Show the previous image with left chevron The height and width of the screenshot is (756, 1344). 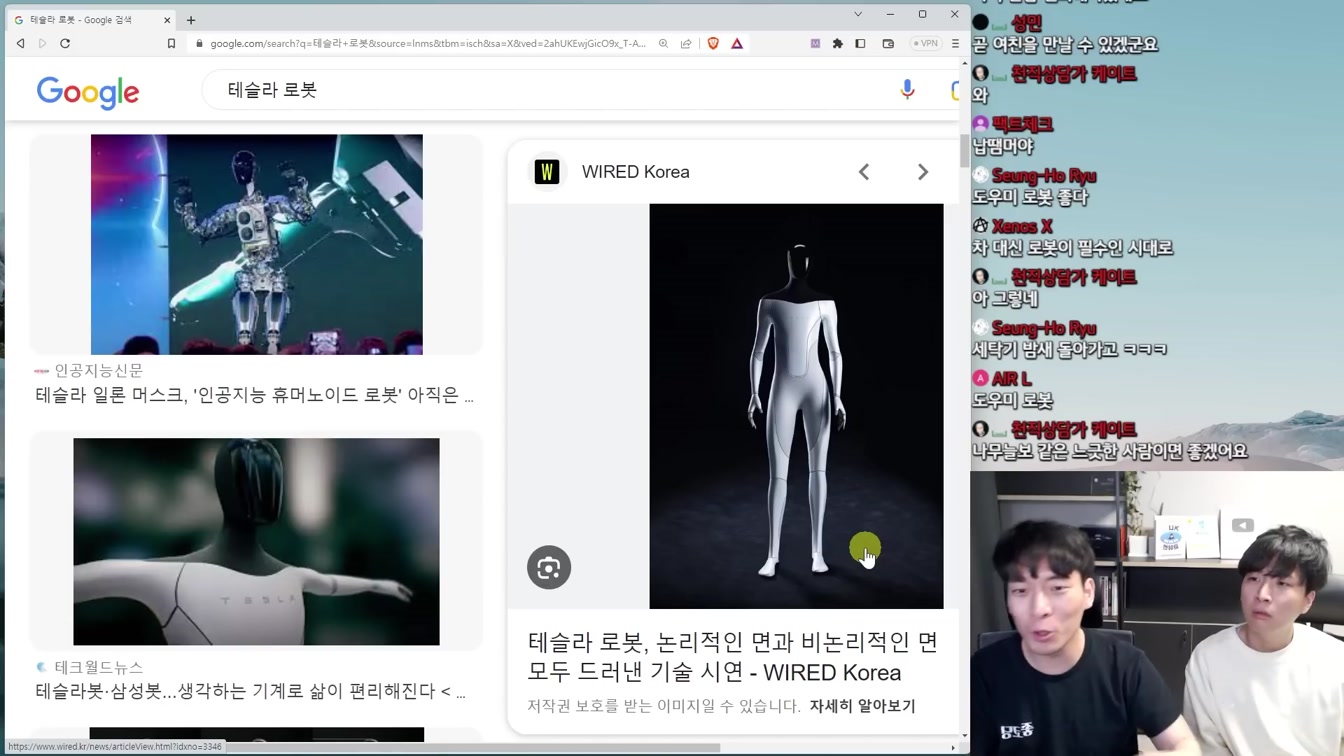(864, 172)
